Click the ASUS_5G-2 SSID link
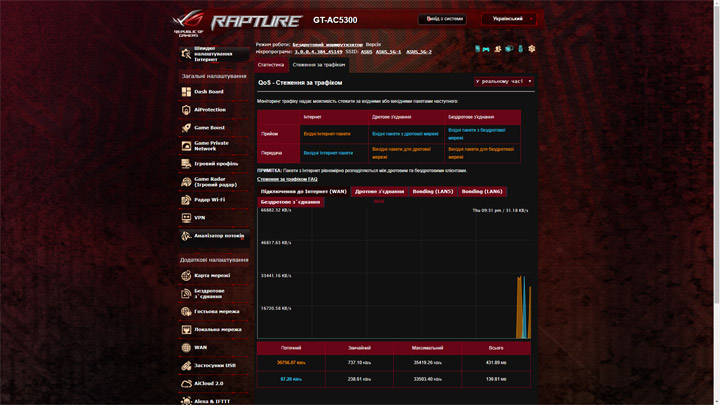The height and width of the screenshot is (405, 720). (x=419, y=52)
